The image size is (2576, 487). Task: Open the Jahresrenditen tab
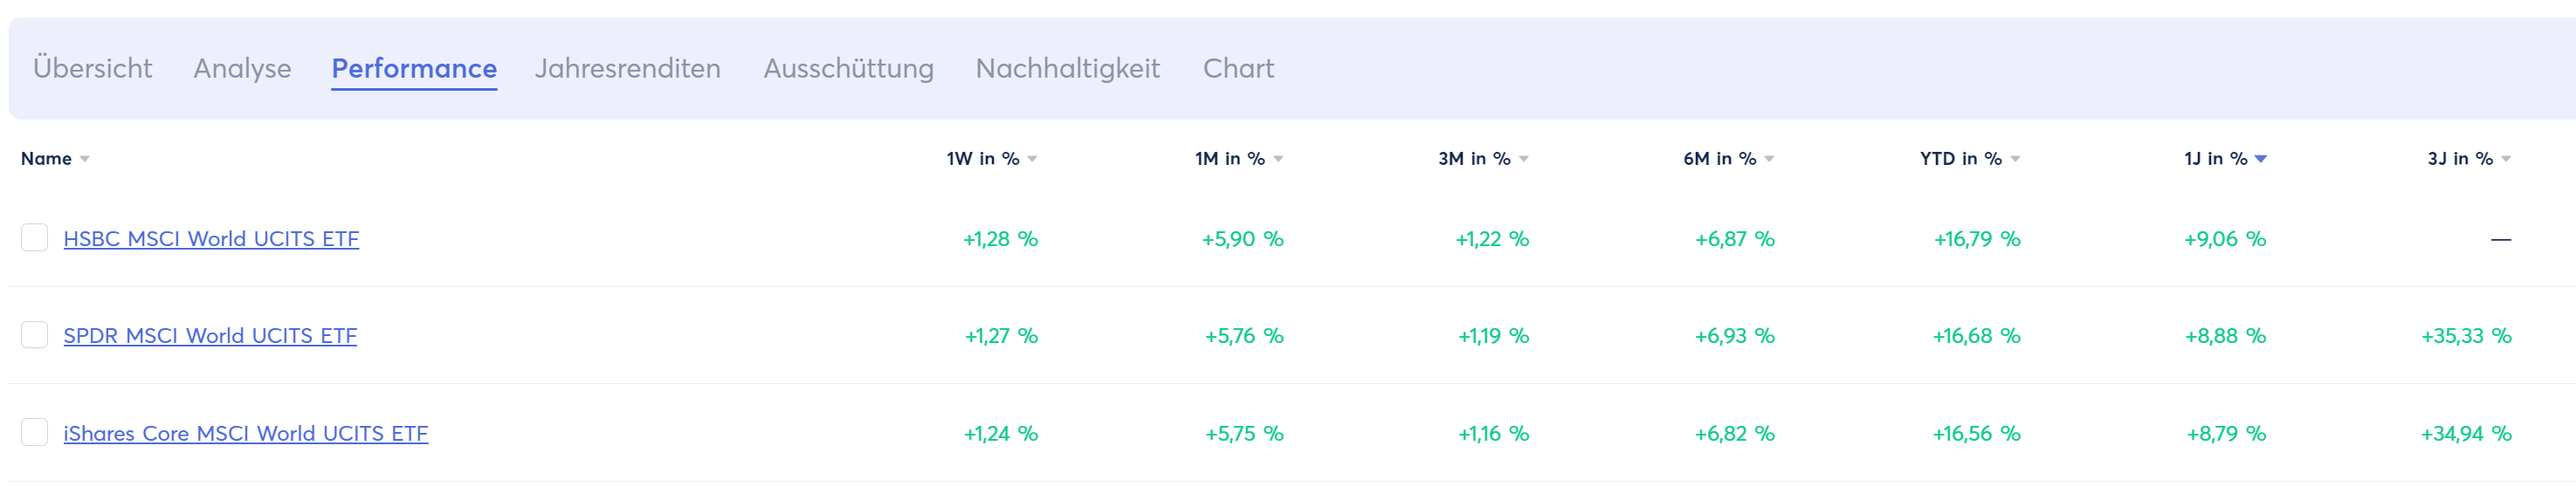(x=627, y=68)
